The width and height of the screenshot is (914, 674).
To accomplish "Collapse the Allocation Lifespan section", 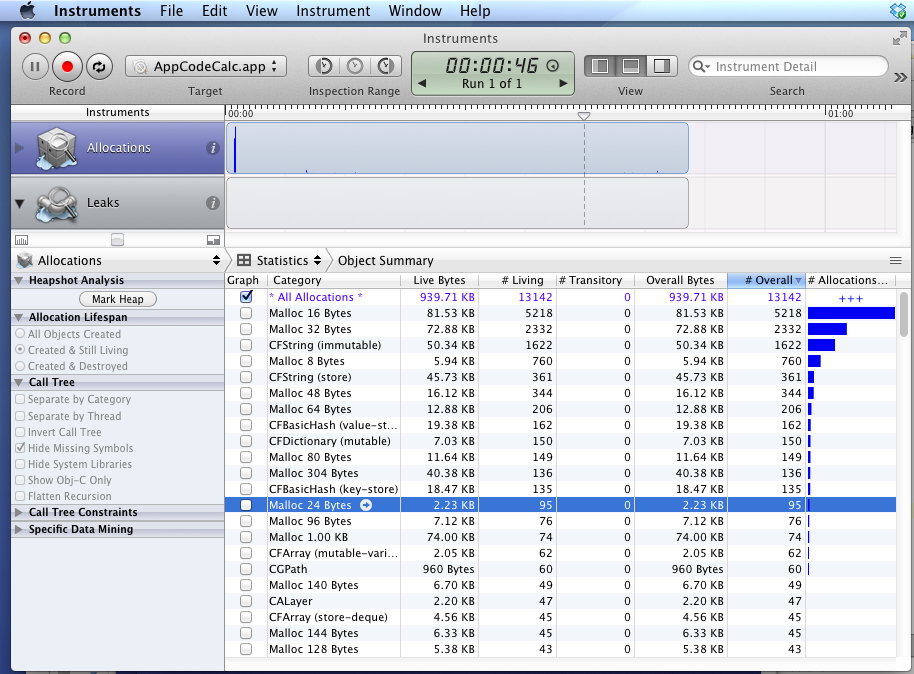I will coord(19,317).
